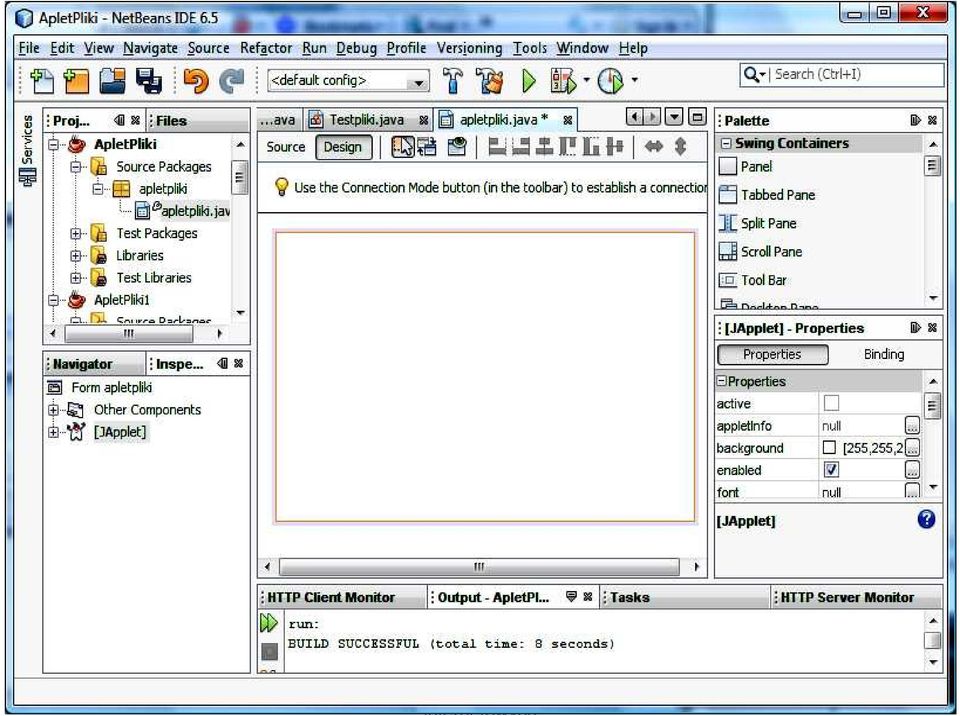Image resolution: width=960 pixels, height=716 pixels.
Task: Activate the Connection Mode button
Action: 427,147
